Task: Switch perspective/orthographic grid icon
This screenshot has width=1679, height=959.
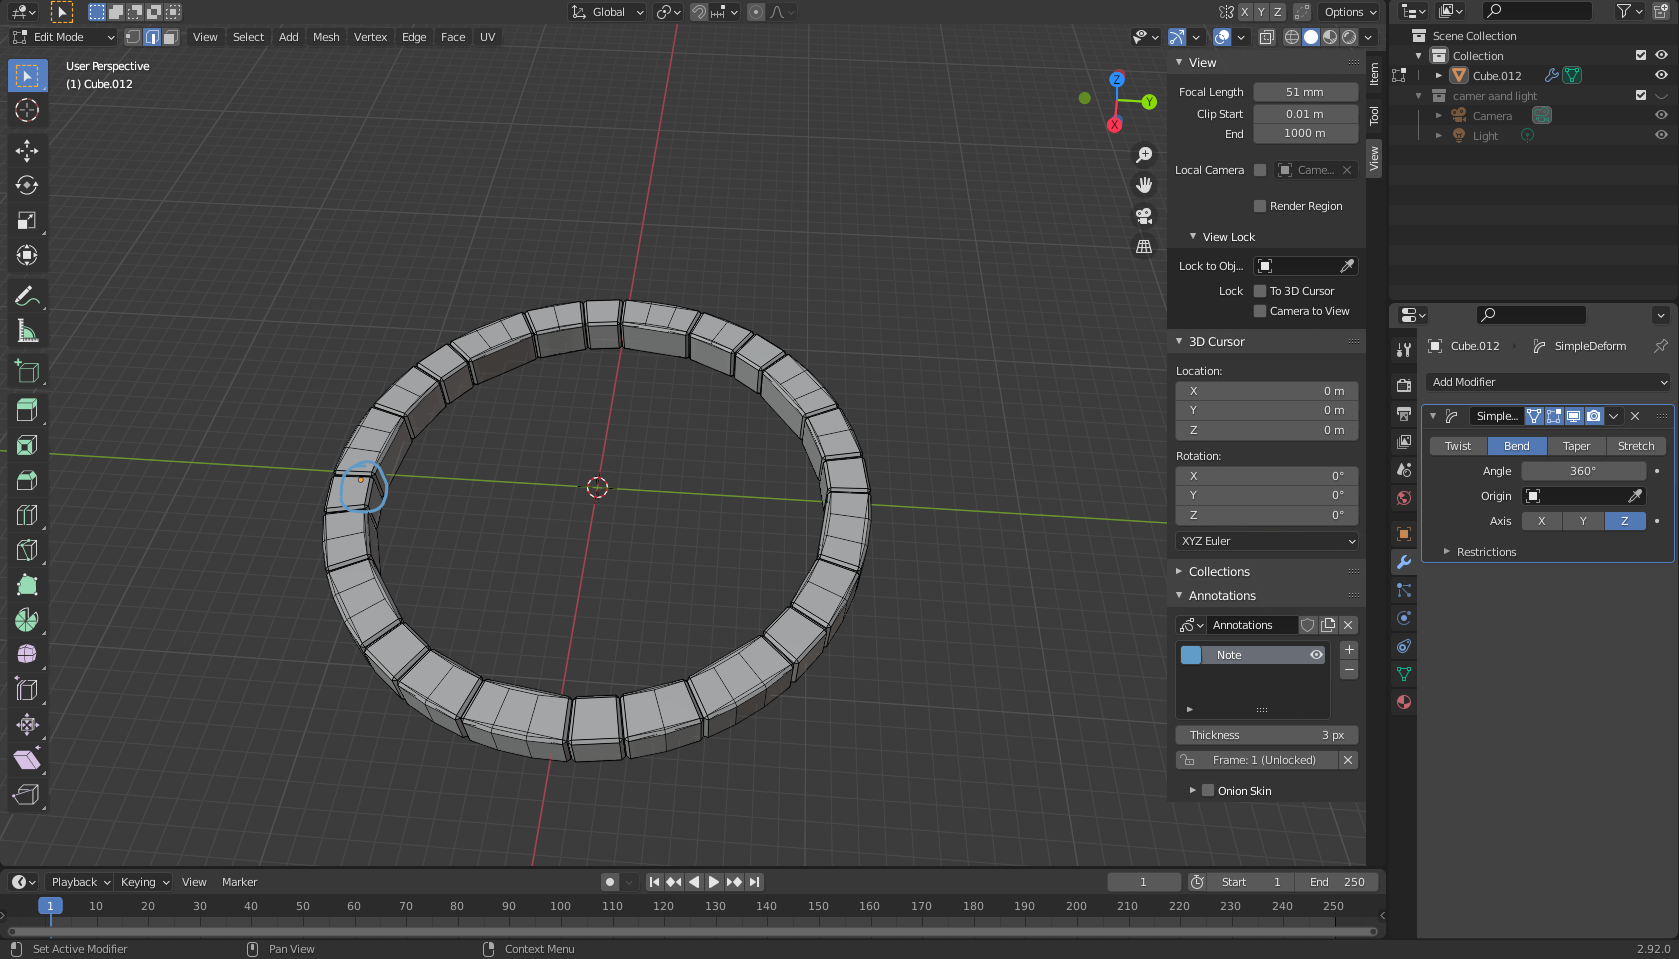Action: (x=1144, y=246)
